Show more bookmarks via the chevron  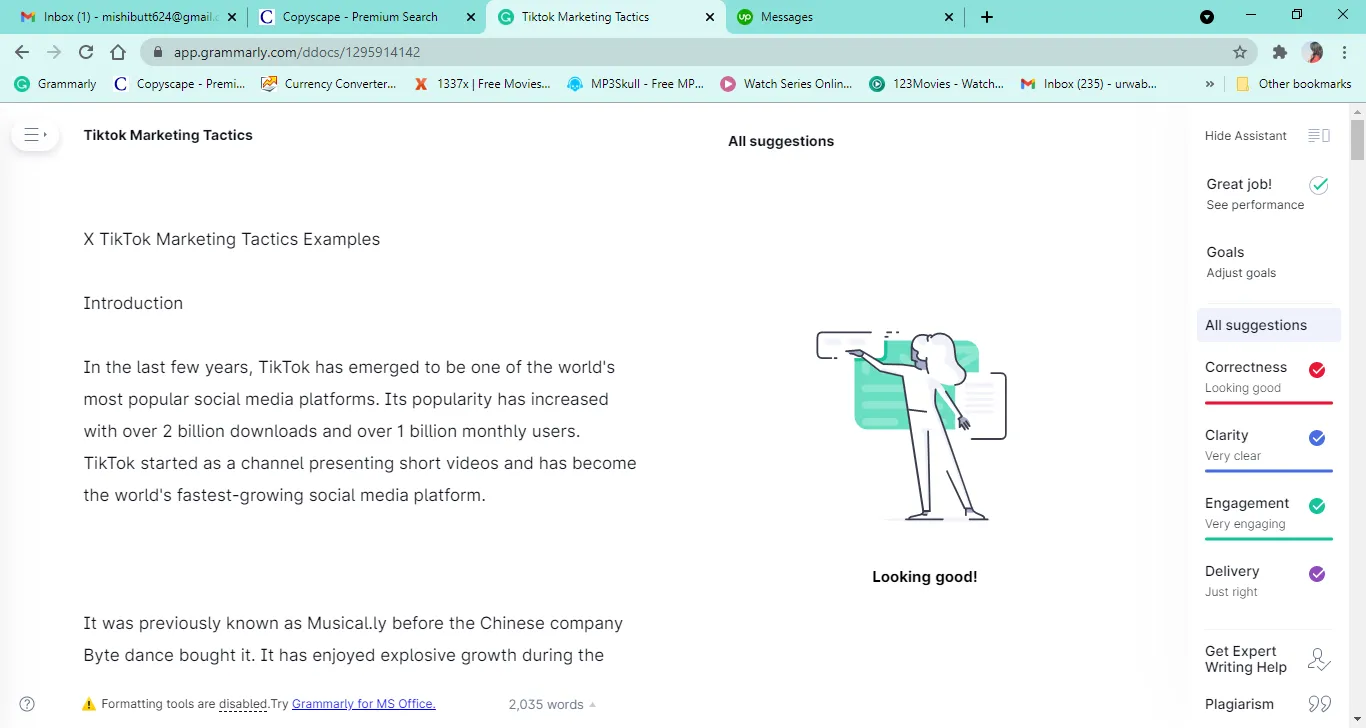1210,84
